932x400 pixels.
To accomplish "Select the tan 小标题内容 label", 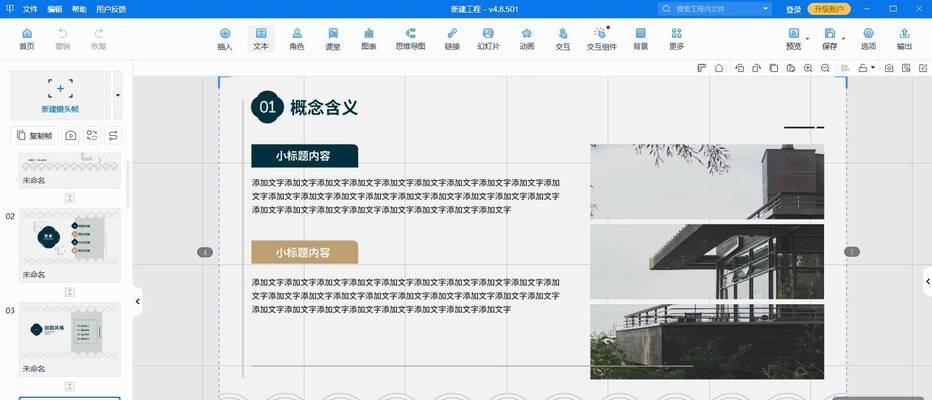I will (304, 252).
